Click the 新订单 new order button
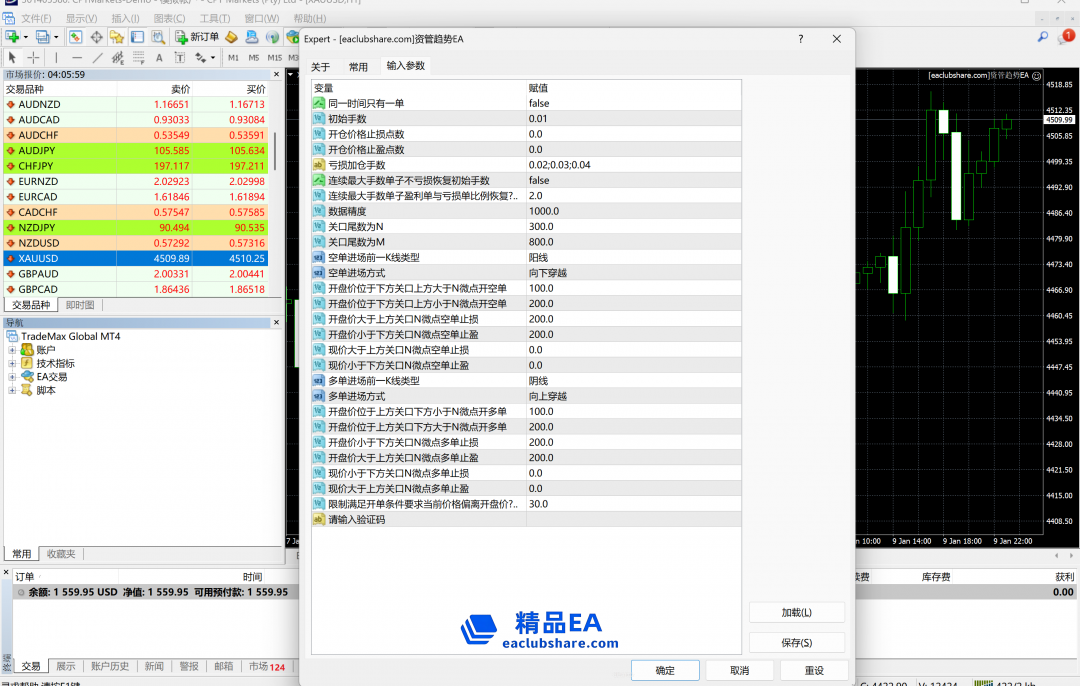Screen dimensions: 1080x686 (x=197, y=37)
